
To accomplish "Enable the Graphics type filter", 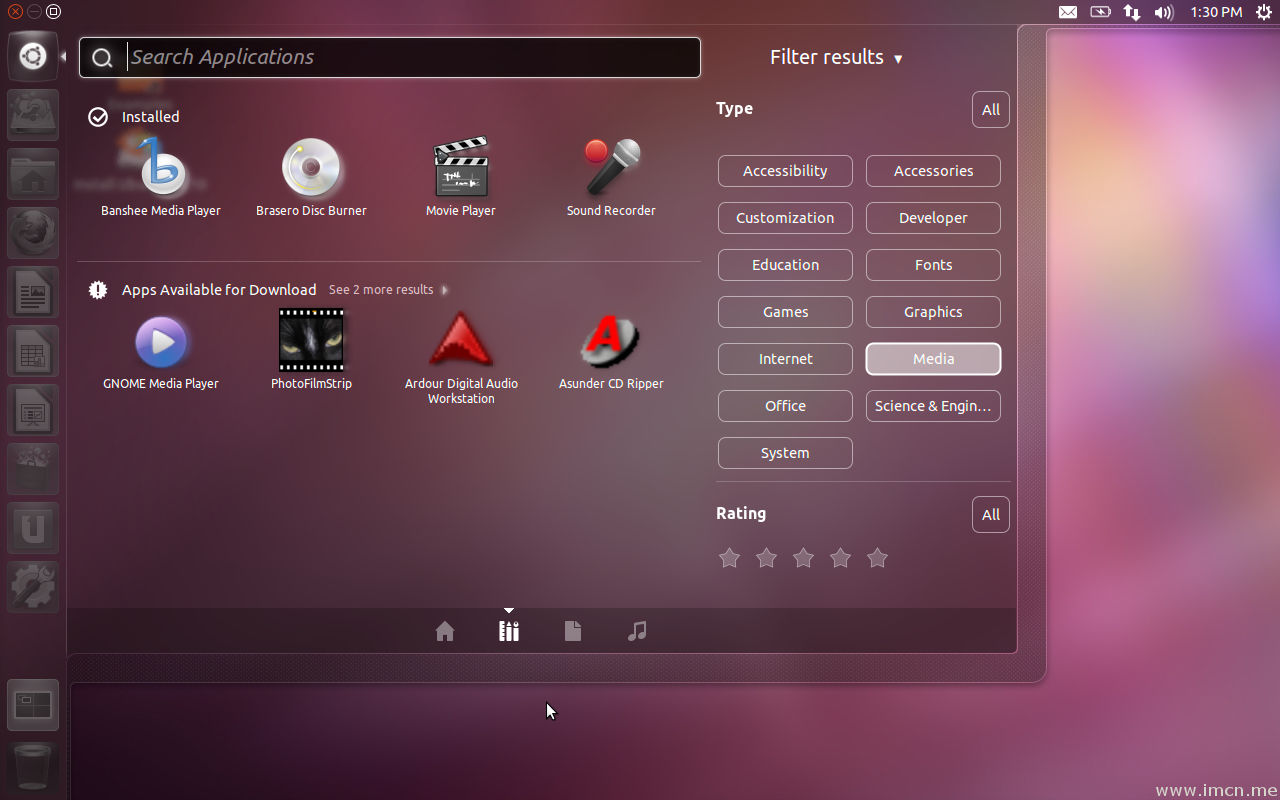I will pos(933,312).
